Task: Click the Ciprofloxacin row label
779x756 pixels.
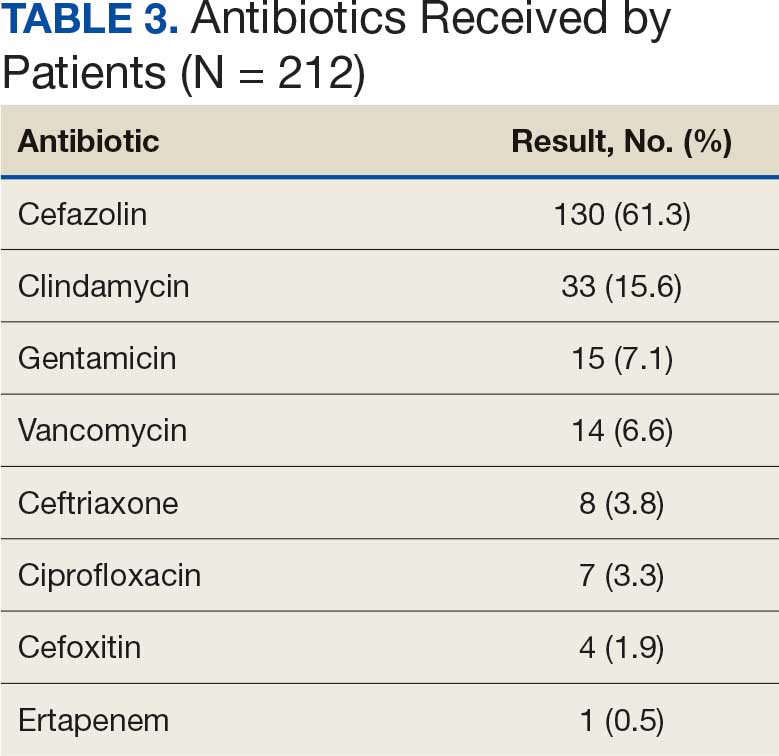Action: click(x=109, y=575)
